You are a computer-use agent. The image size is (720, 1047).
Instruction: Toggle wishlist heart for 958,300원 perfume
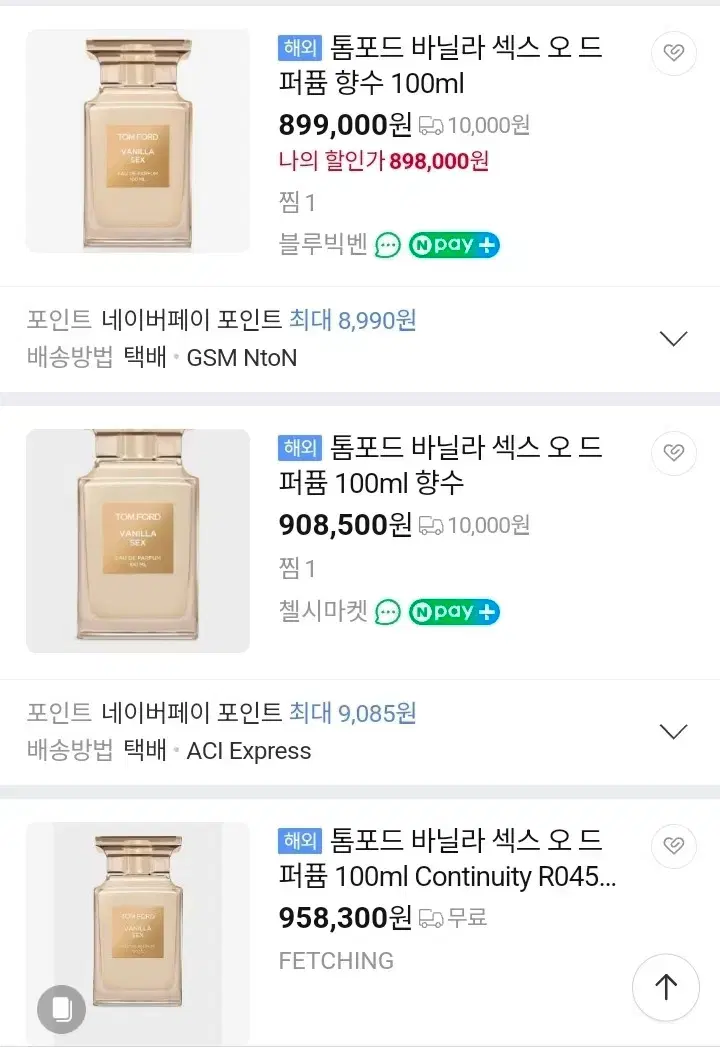(x=673, y=845)
